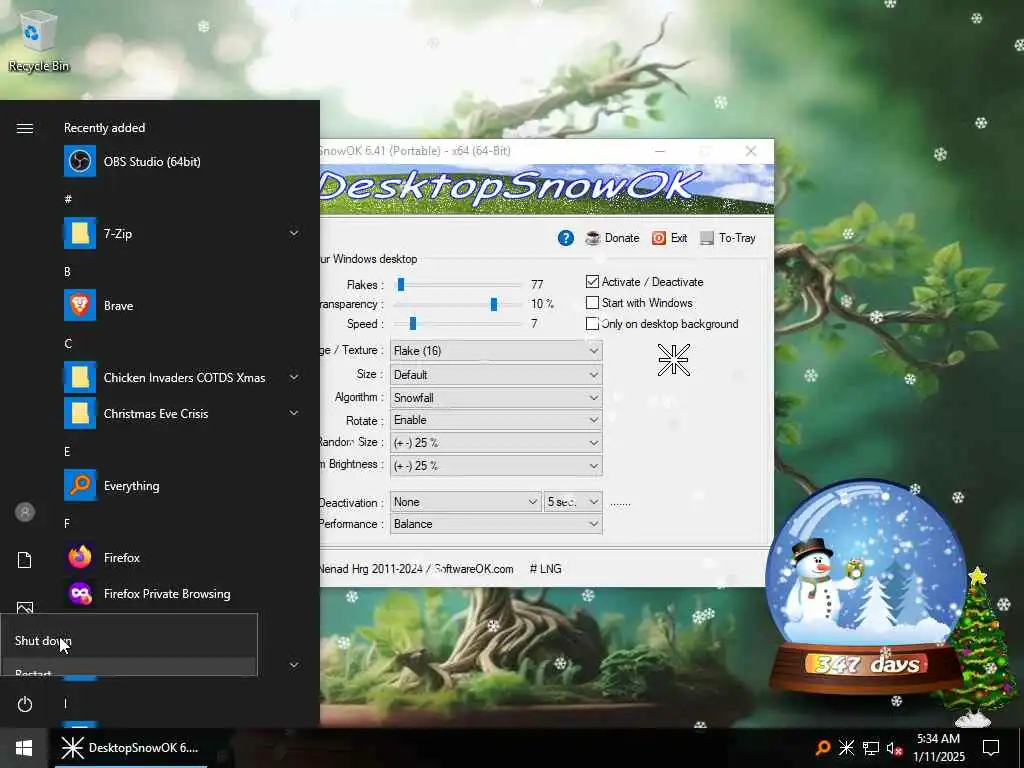Click the taskbar clock showing 5:34 AM
Viewport: 1024px width, 768px height.
(938, 748)
